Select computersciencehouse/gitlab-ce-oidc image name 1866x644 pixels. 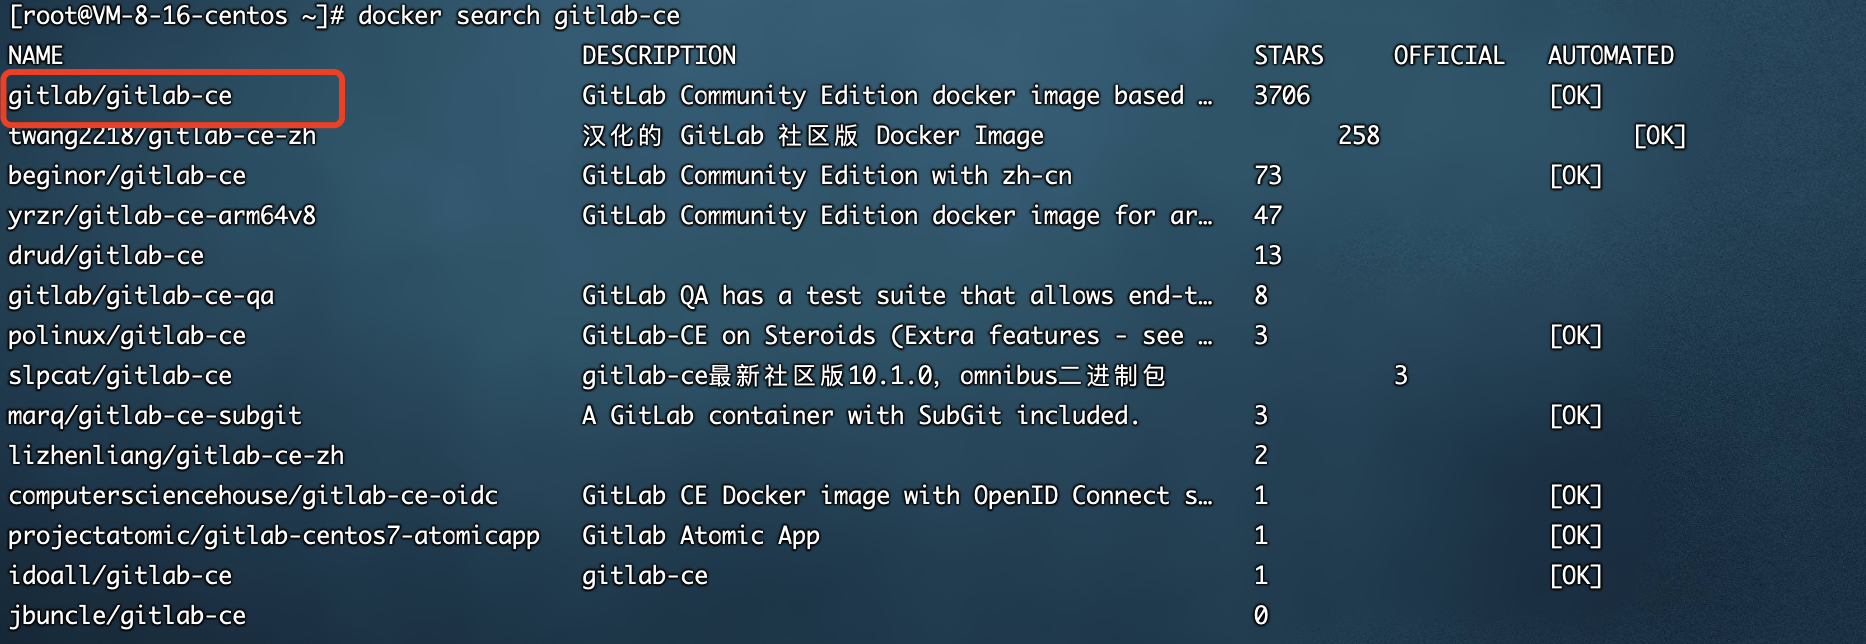point(253,496)
